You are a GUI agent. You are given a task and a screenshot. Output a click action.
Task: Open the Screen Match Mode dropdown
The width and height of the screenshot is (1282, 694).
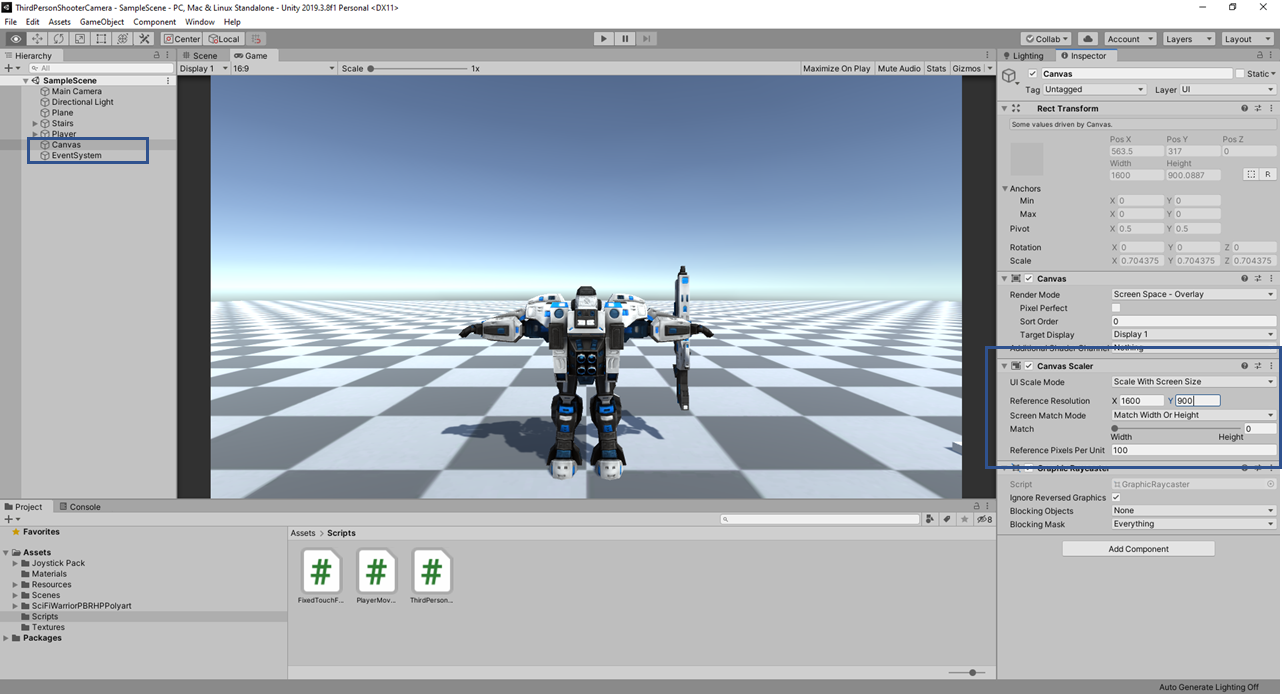pyautogui.click(x=1194, y=415)
